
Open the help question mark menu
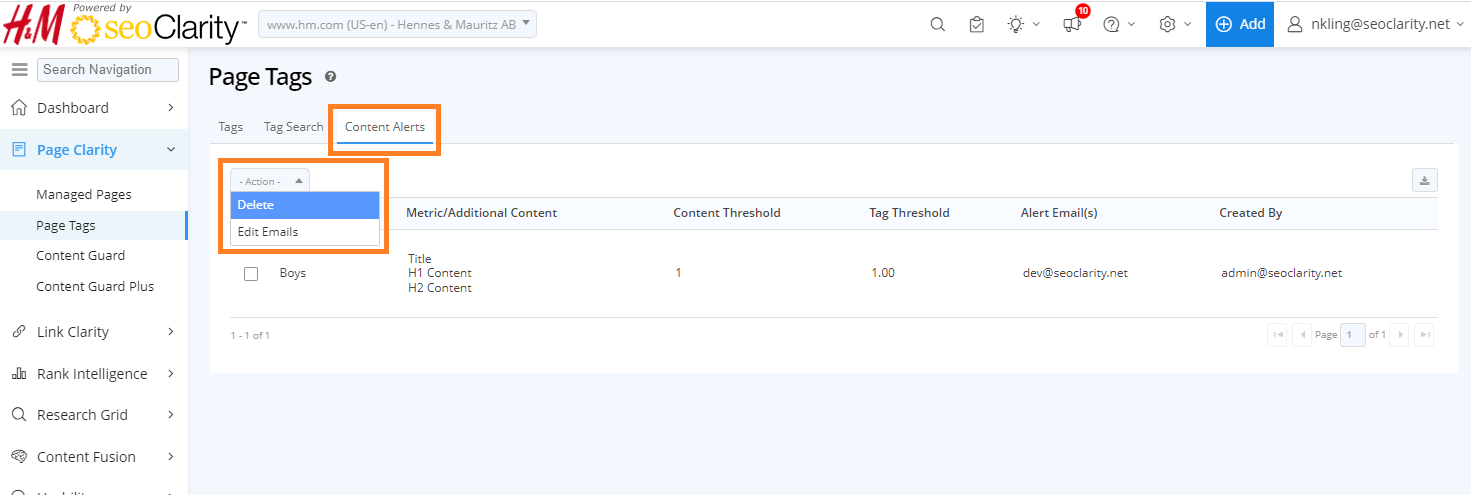(1111, 25)
